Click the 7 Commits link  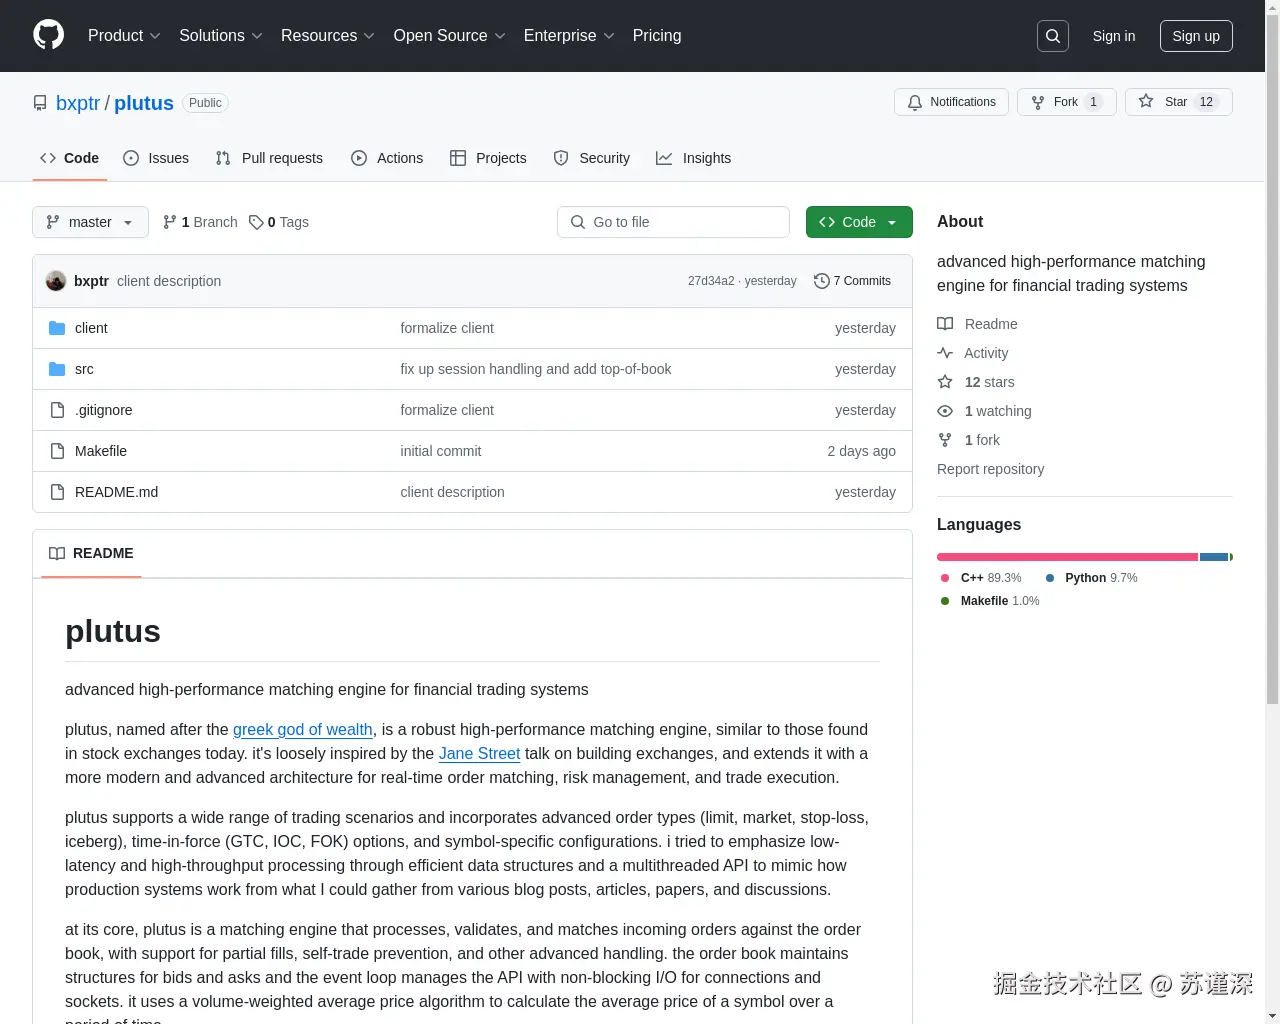853,281
